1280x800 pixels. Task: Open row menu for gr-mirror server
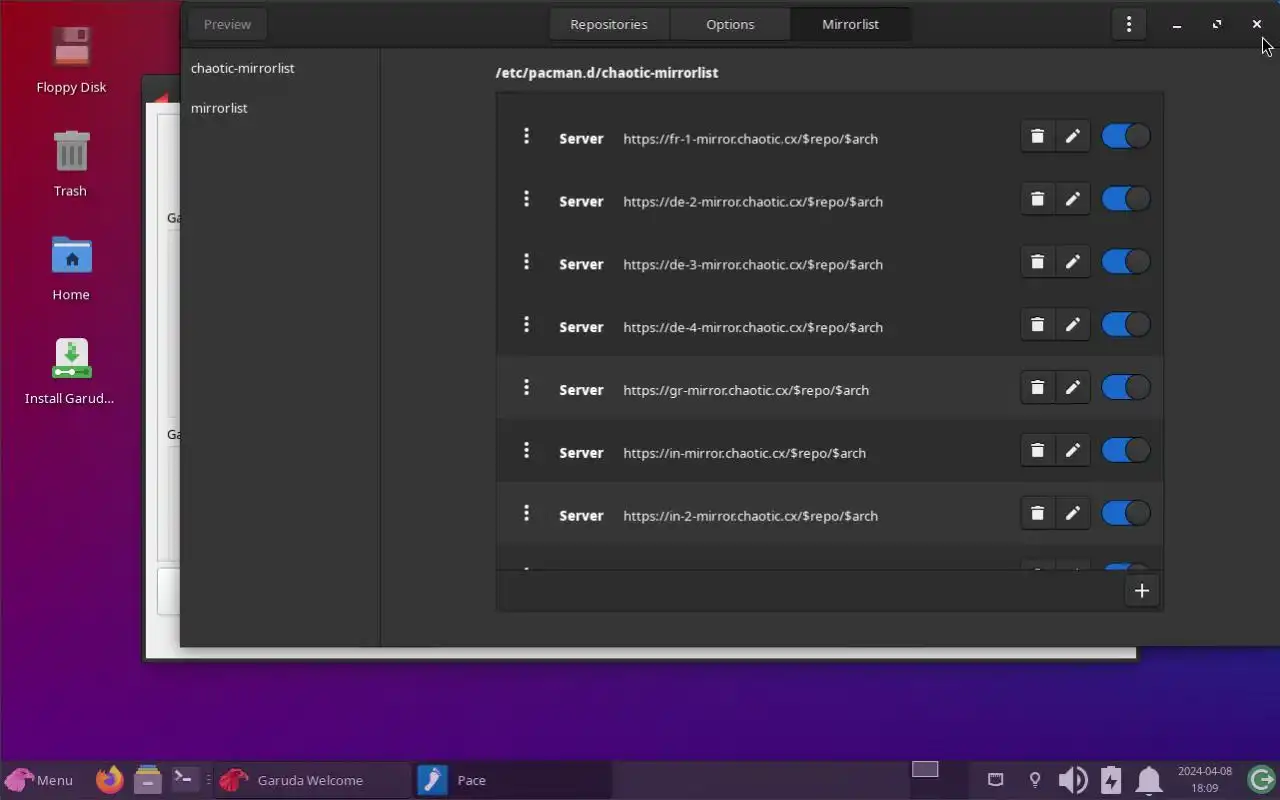[526, 388]
